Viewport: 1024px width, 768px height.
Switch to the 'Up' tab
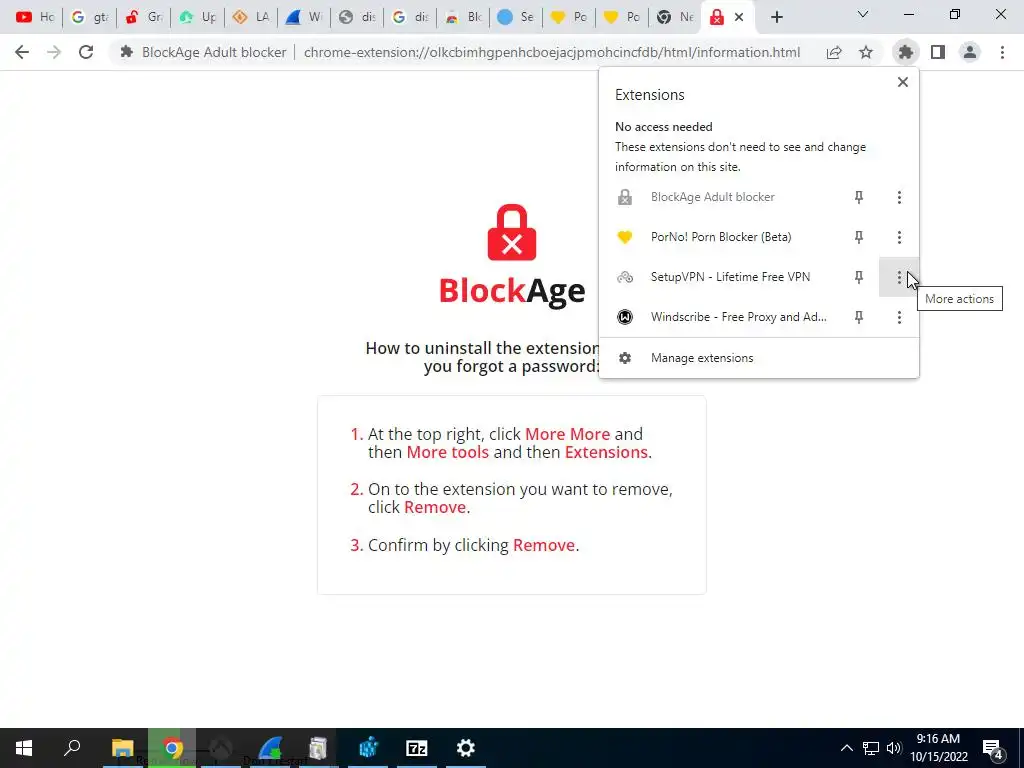[x=197, y=17]
